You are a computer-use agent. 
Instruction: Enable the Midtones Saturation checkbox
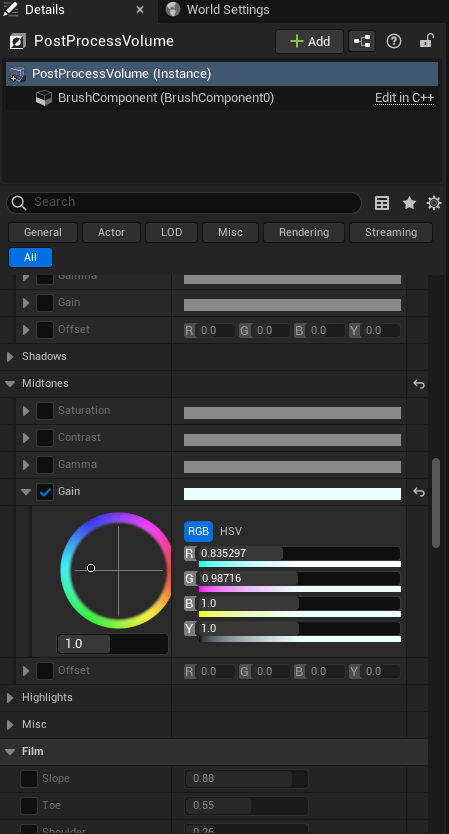(x=45, y=411)
